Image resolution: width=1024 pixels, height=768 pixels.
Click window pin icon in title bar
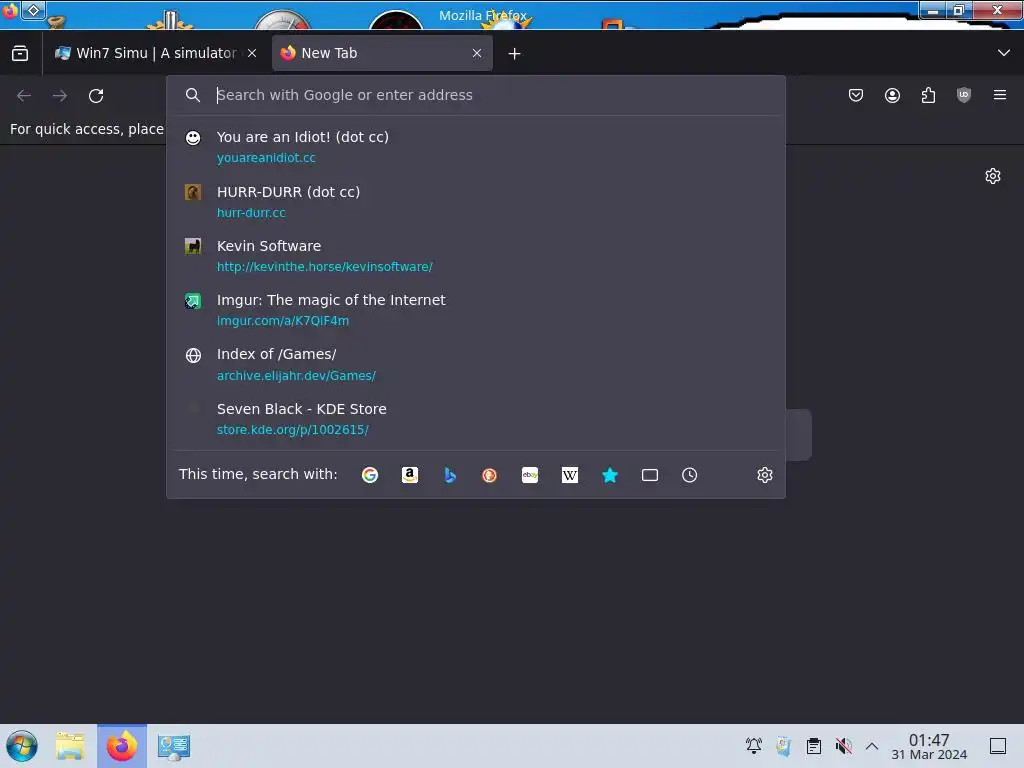click(x=33, y=10)
